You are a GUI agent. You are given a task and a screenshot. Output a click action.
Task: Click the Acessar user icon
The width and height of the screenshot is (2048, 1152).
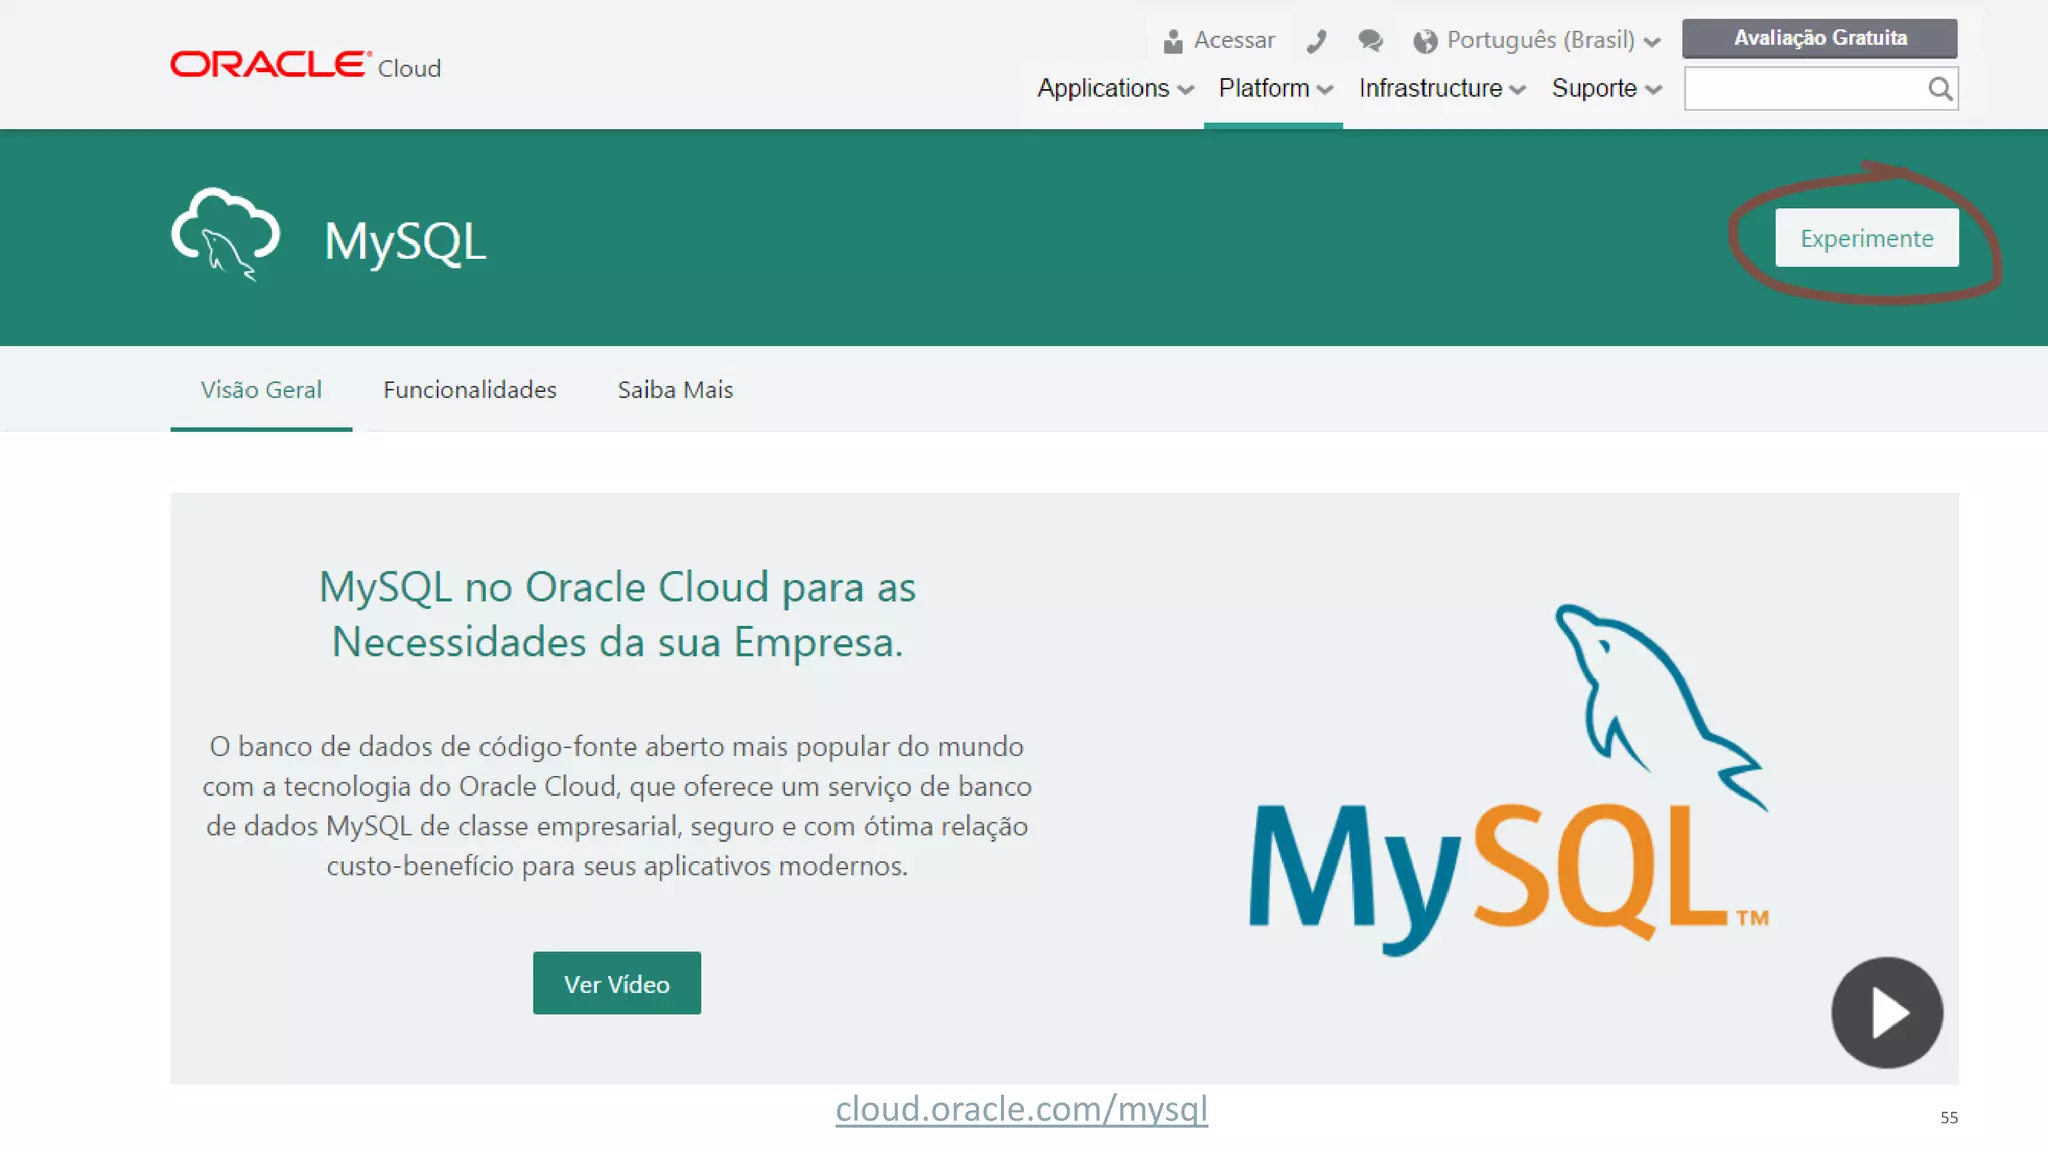point(1173,41)
